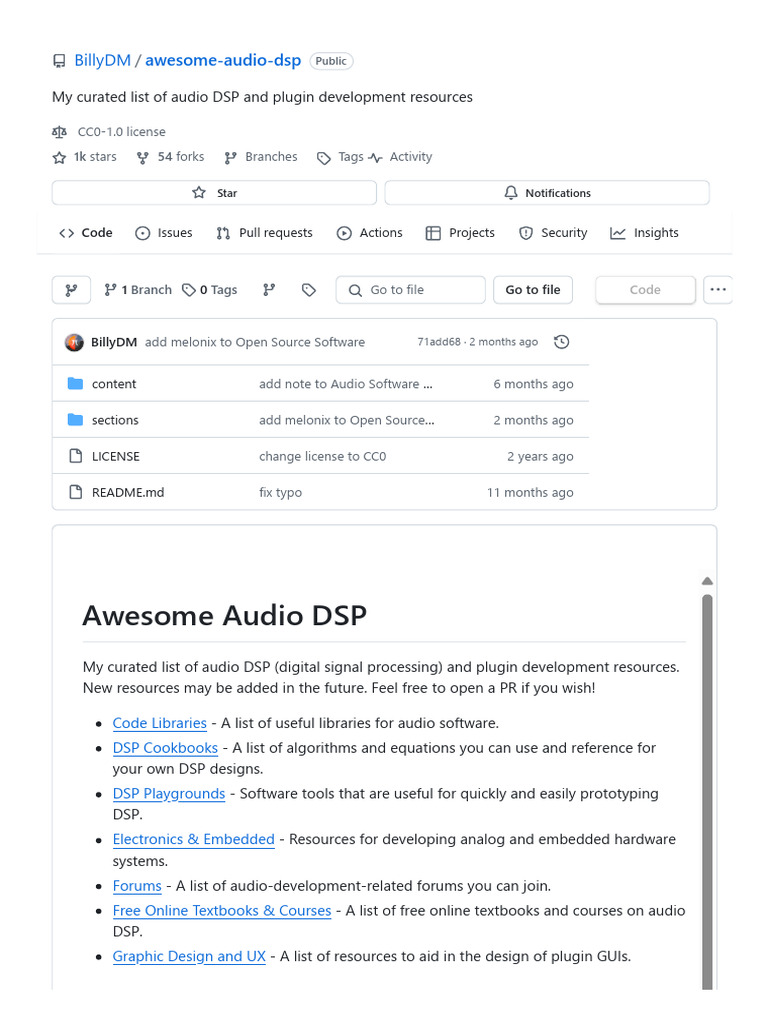The height and width of the screenshot is (1024, 768).
Task: Click the README scrollbar up arrow
Action: 707,581
